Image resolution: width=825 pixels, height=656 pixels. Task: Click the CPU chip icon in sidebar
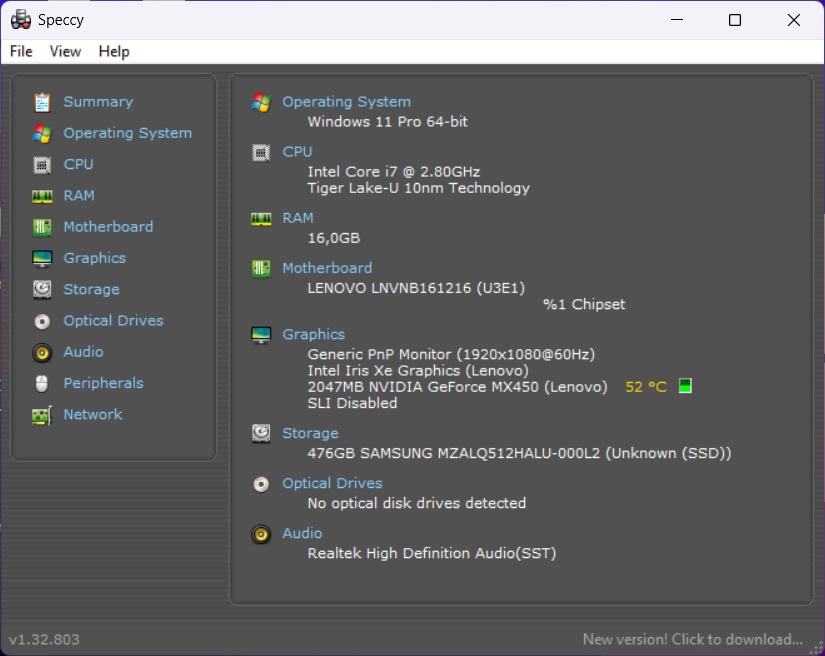pyautogui.click(x=42, y=165)
